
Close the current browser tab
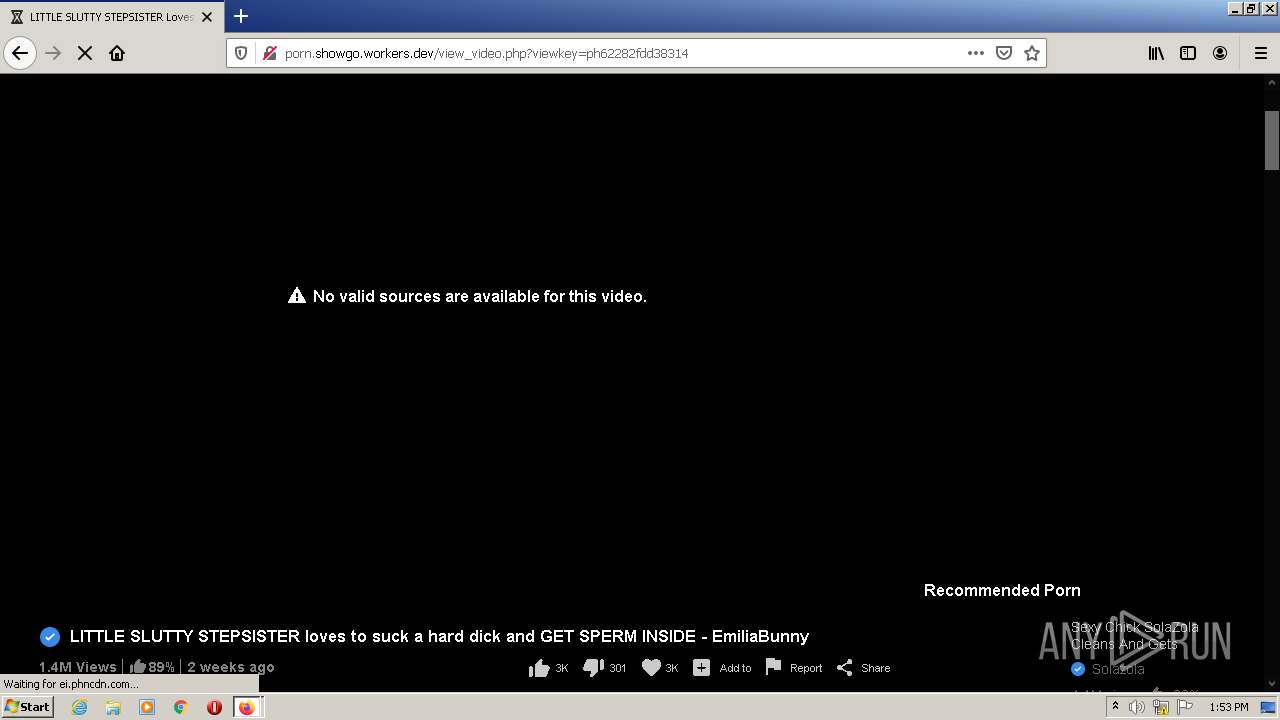click(207, 17)
